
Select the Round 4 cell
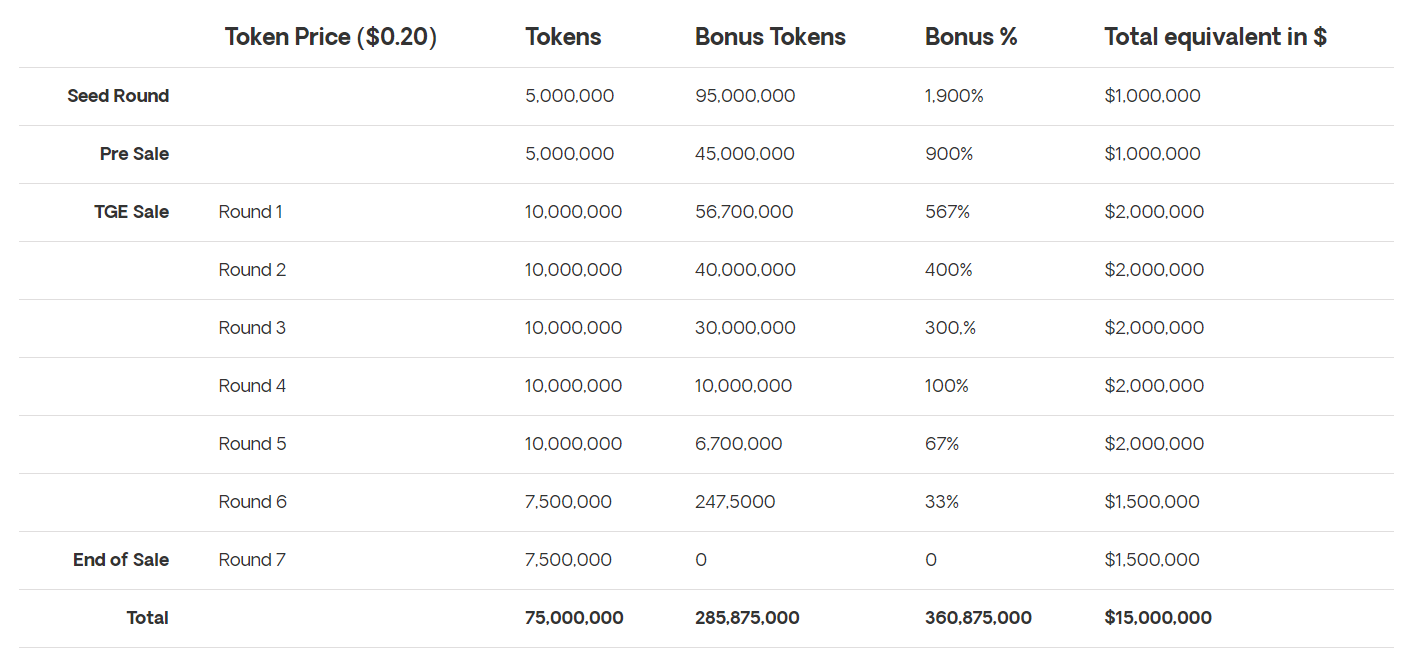[252, 386]
